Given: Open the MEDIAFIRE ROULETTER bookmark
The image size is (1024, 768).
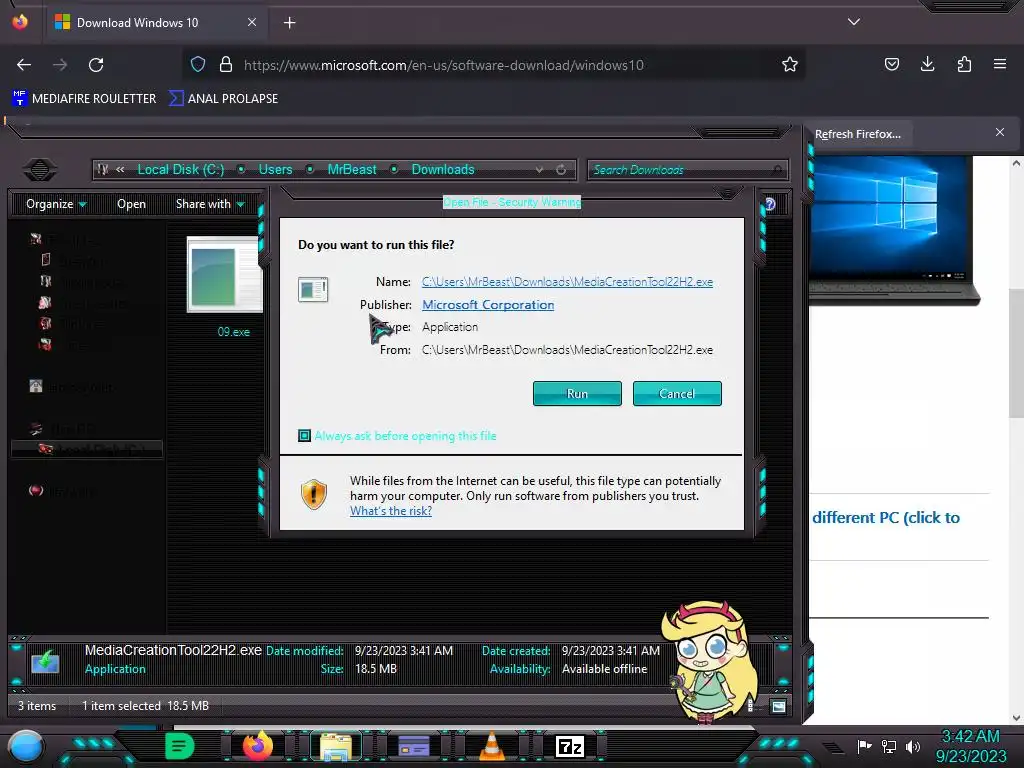Looking at the screenshot, I should [84, 99].
